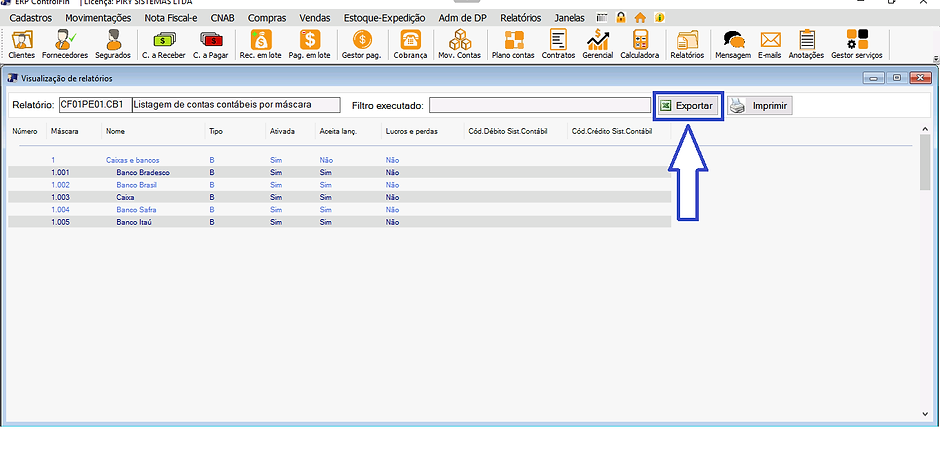Open the Gerencial chart icon
This screenshot has height=450, width=940.
(598, 45)
